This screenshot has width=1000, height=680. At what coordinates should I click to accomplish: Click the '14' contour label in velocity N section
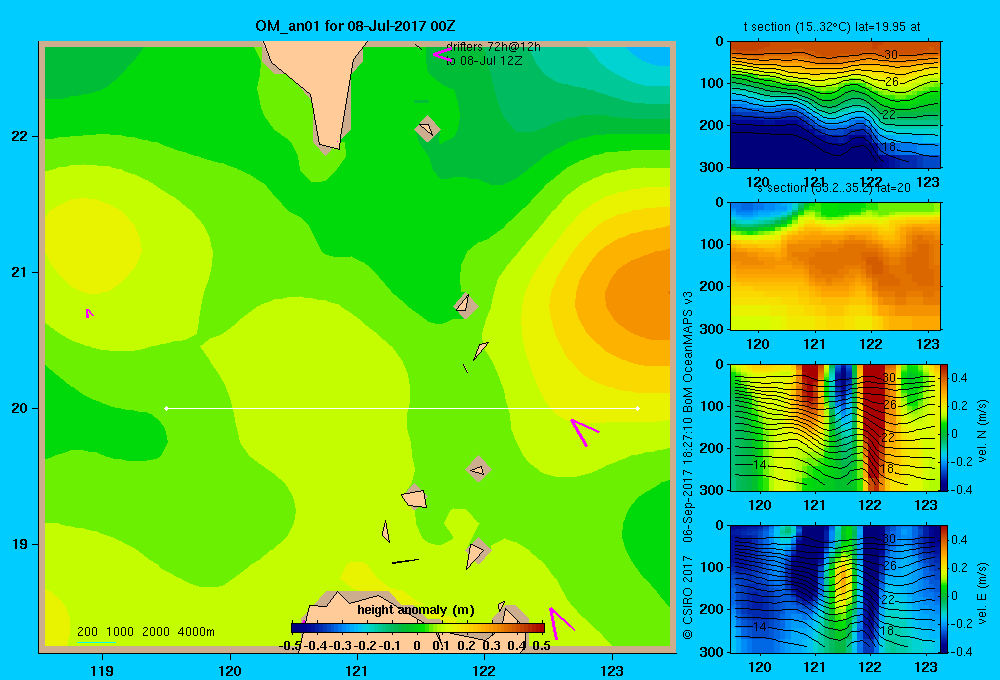[759, 464]
